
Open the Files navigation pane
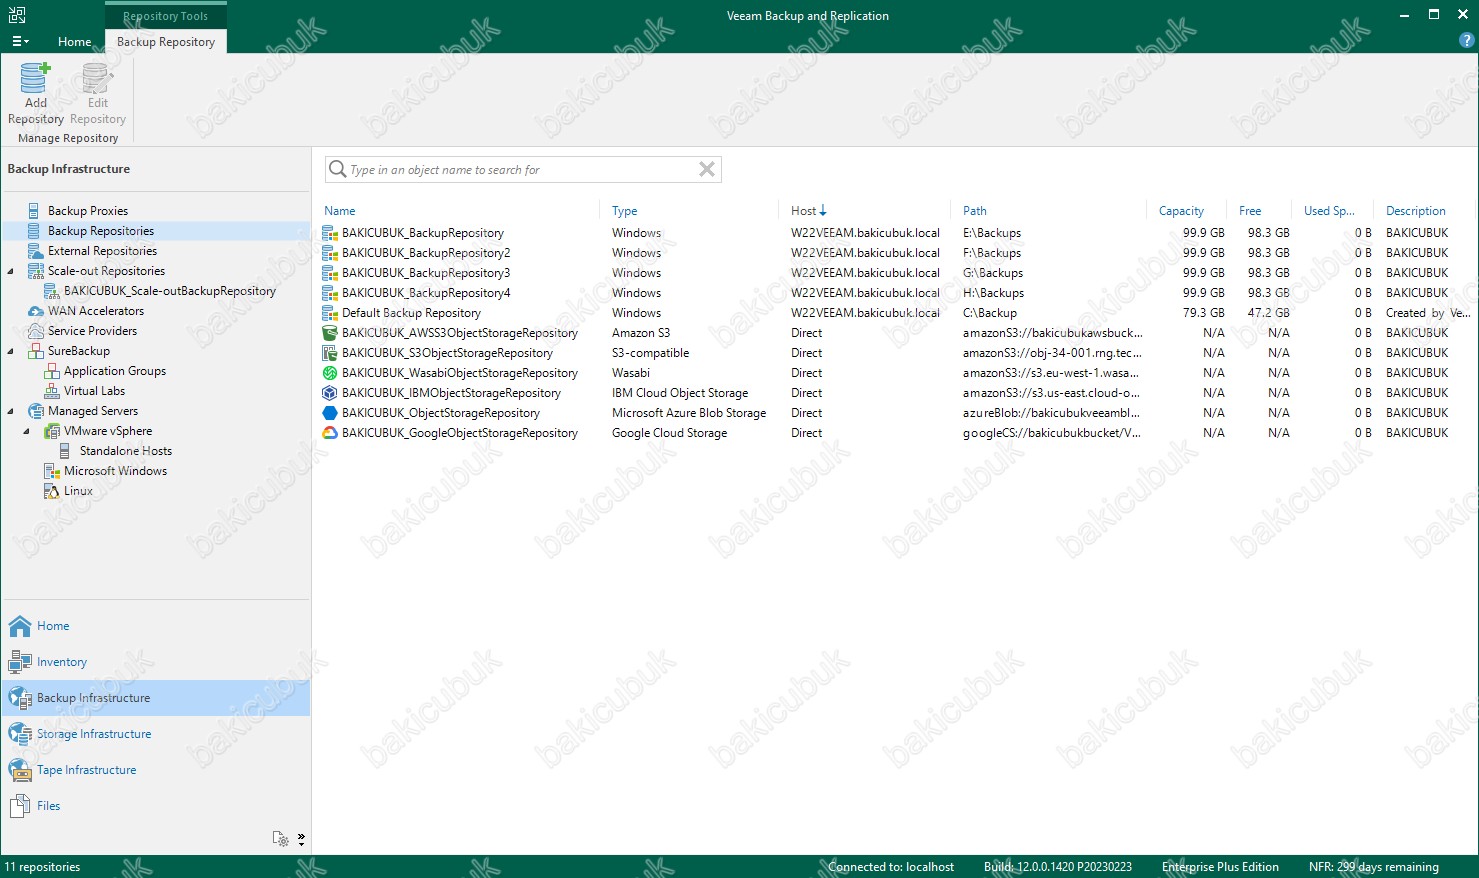pyautogui.click(x=156, y=806)
